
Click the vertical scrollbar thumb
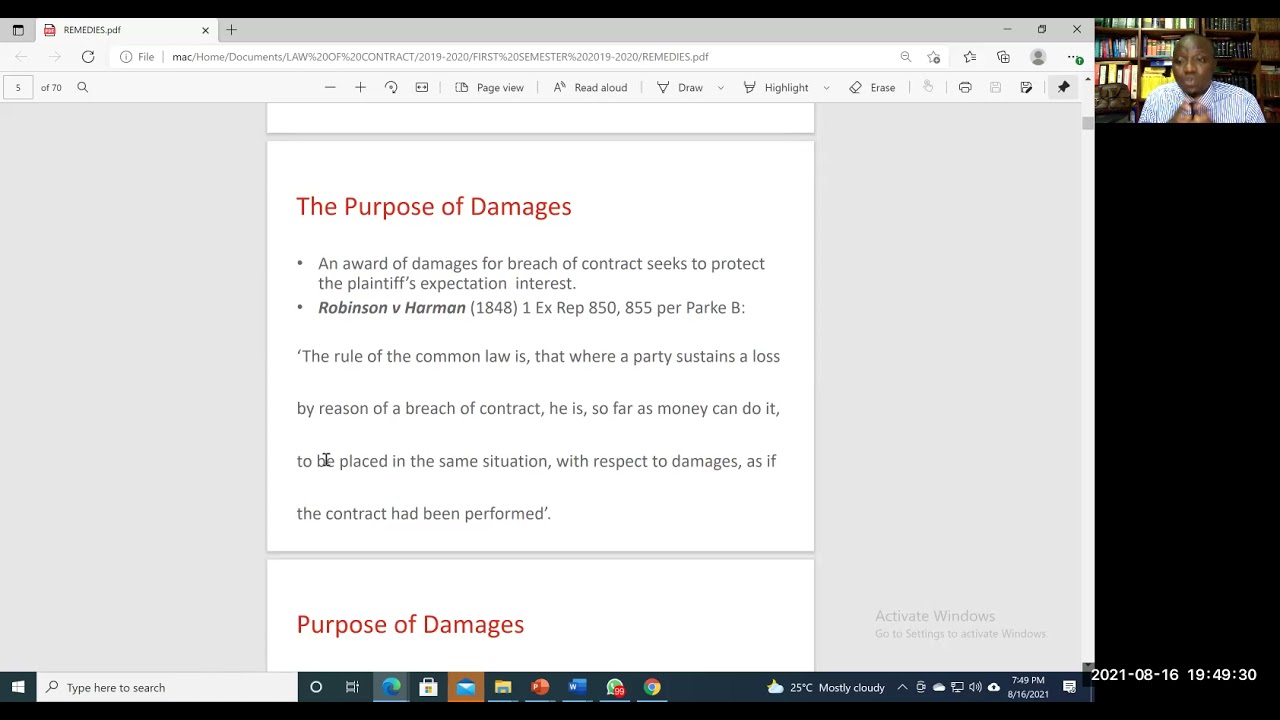[x=1087, y=123]
